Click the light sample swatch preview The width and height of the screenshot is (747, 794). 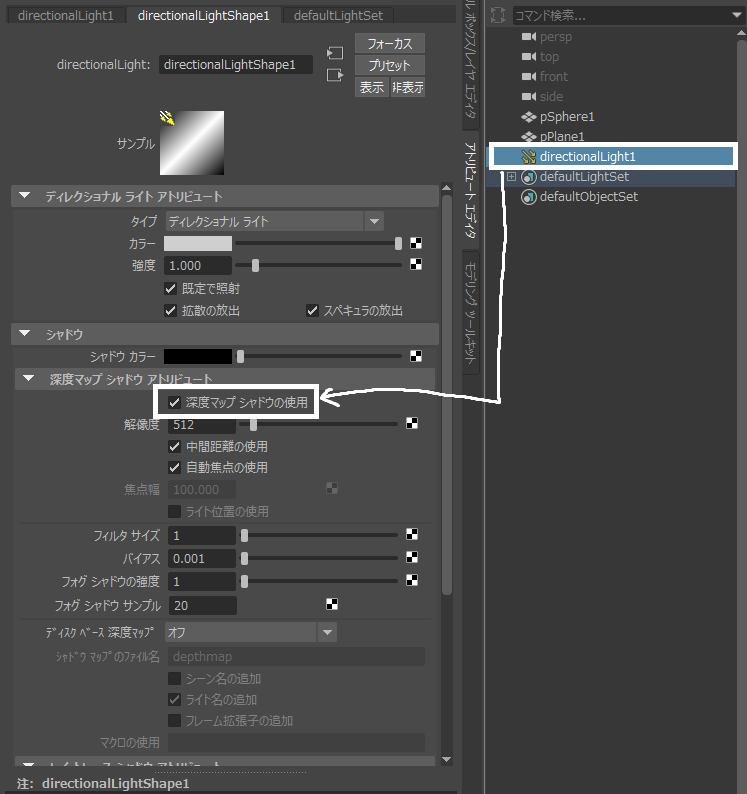[192, 143]
